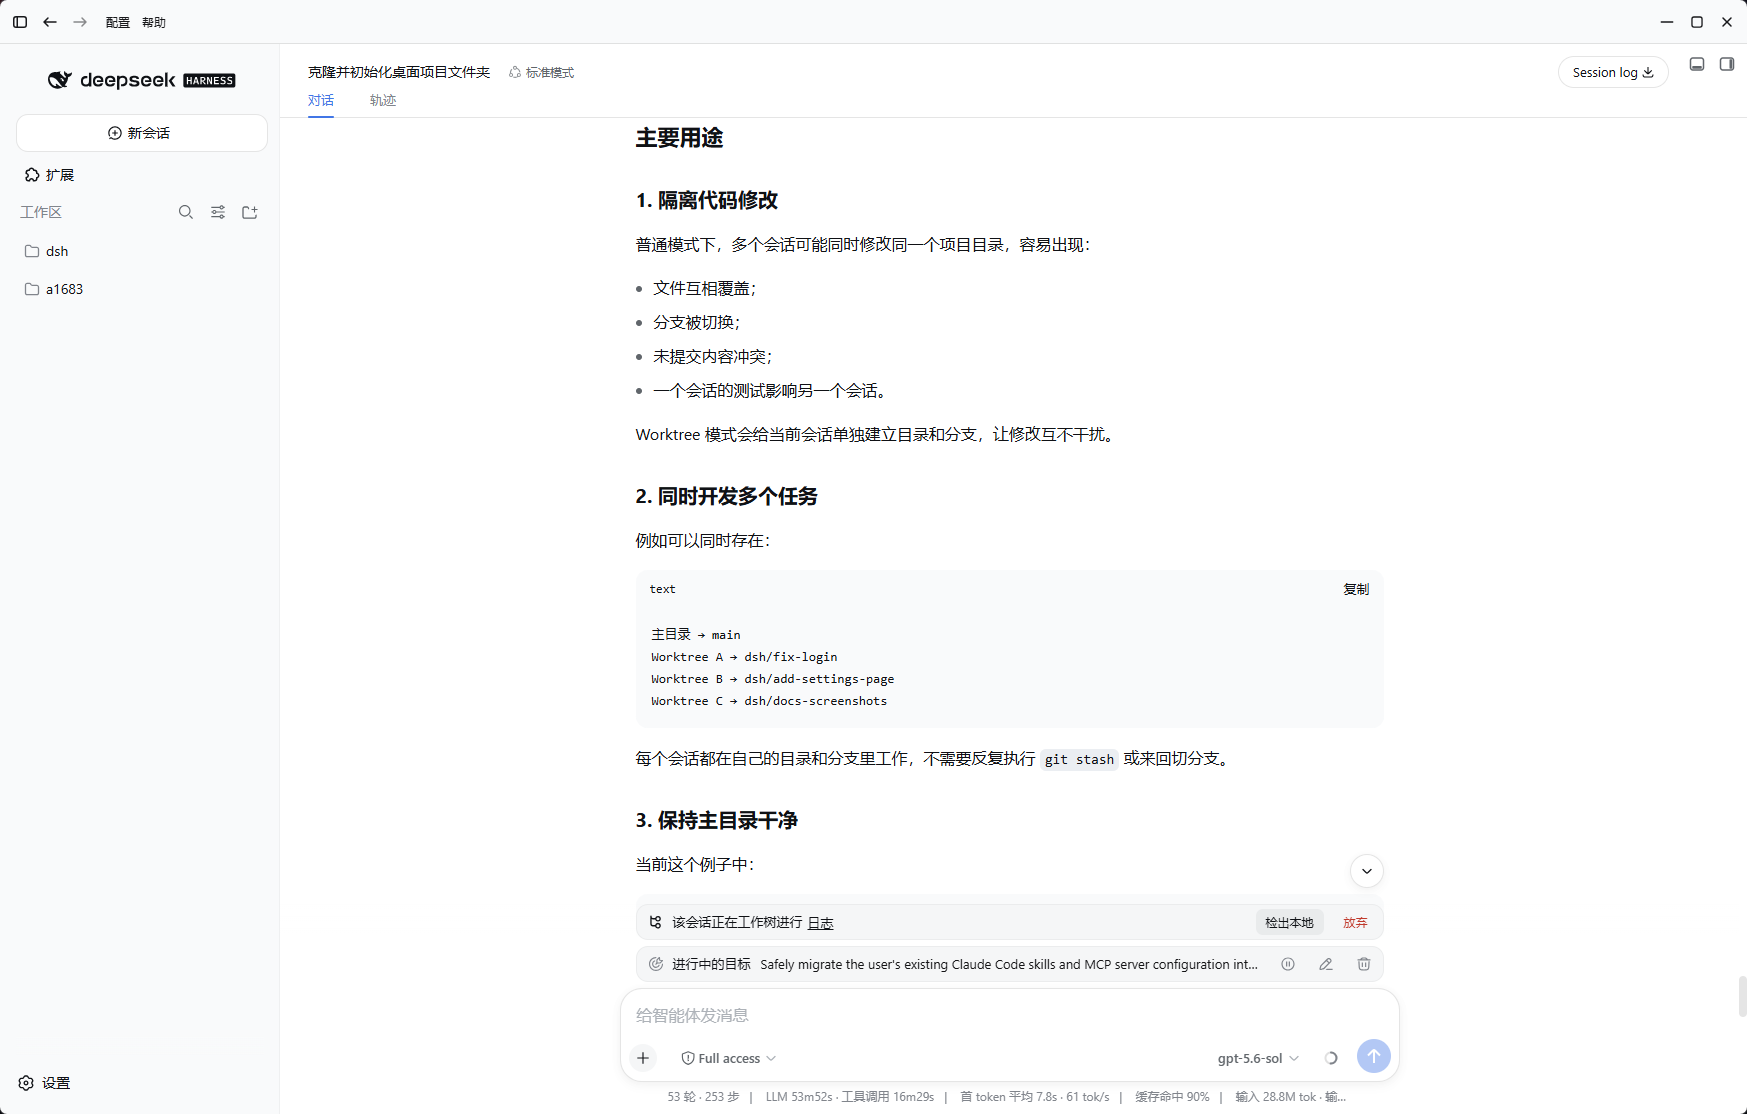Add a new workspace folder icon
This screenshot has height=1114, width=1747.
(x=250, y=212)
